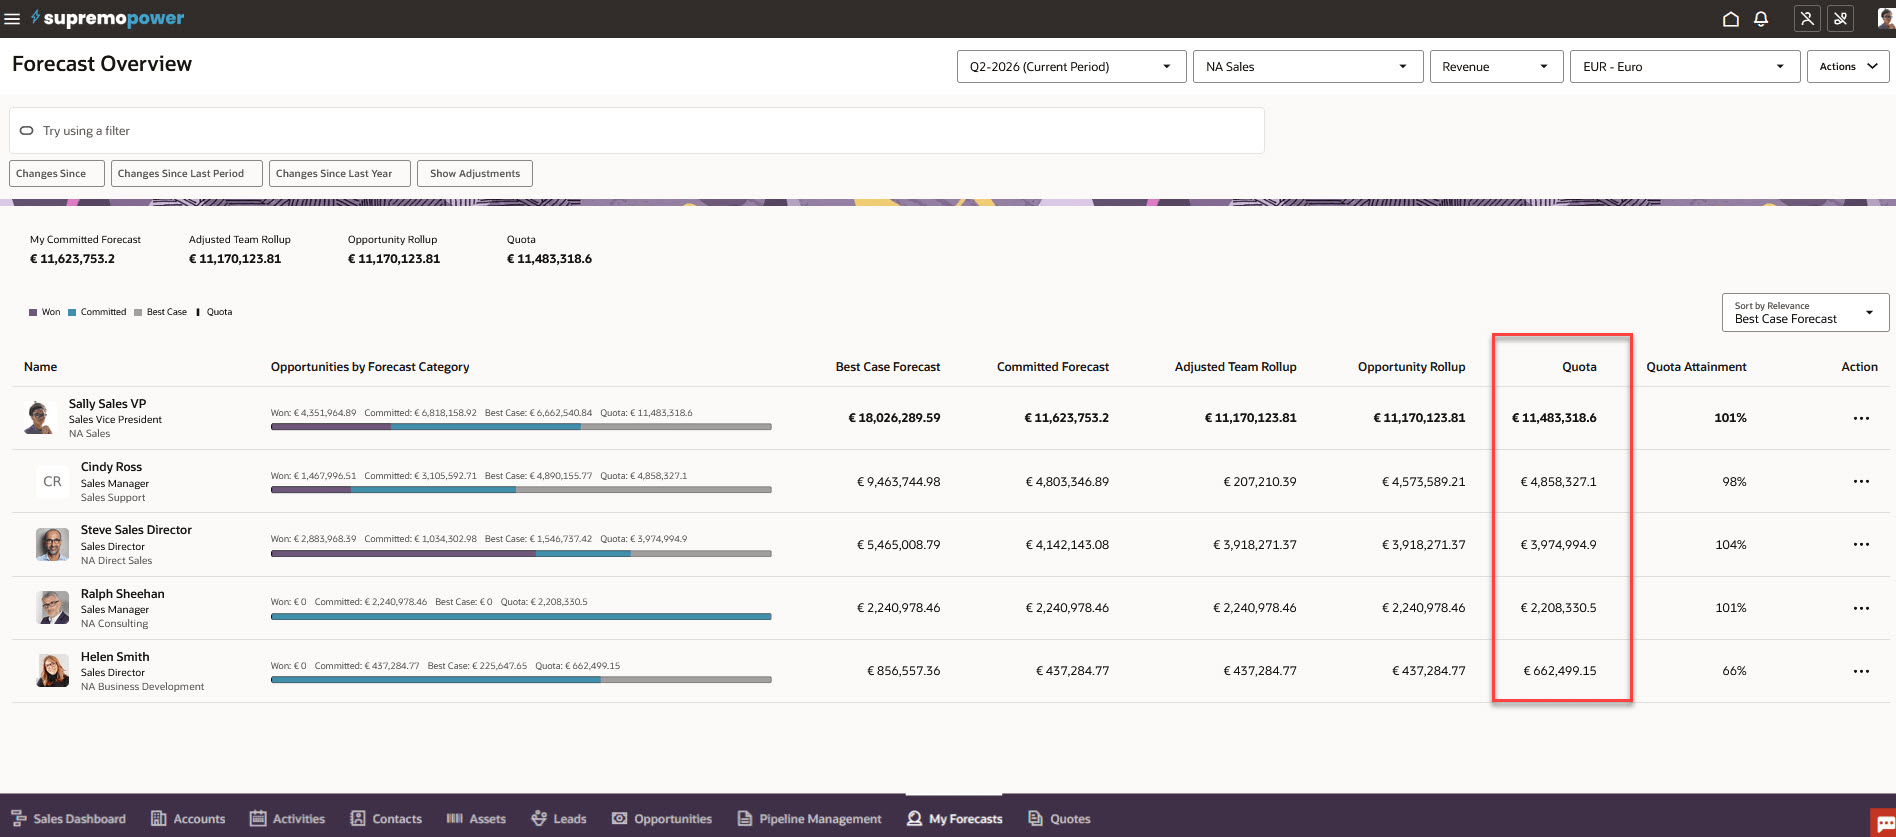Open the Actions menu

1848,67
